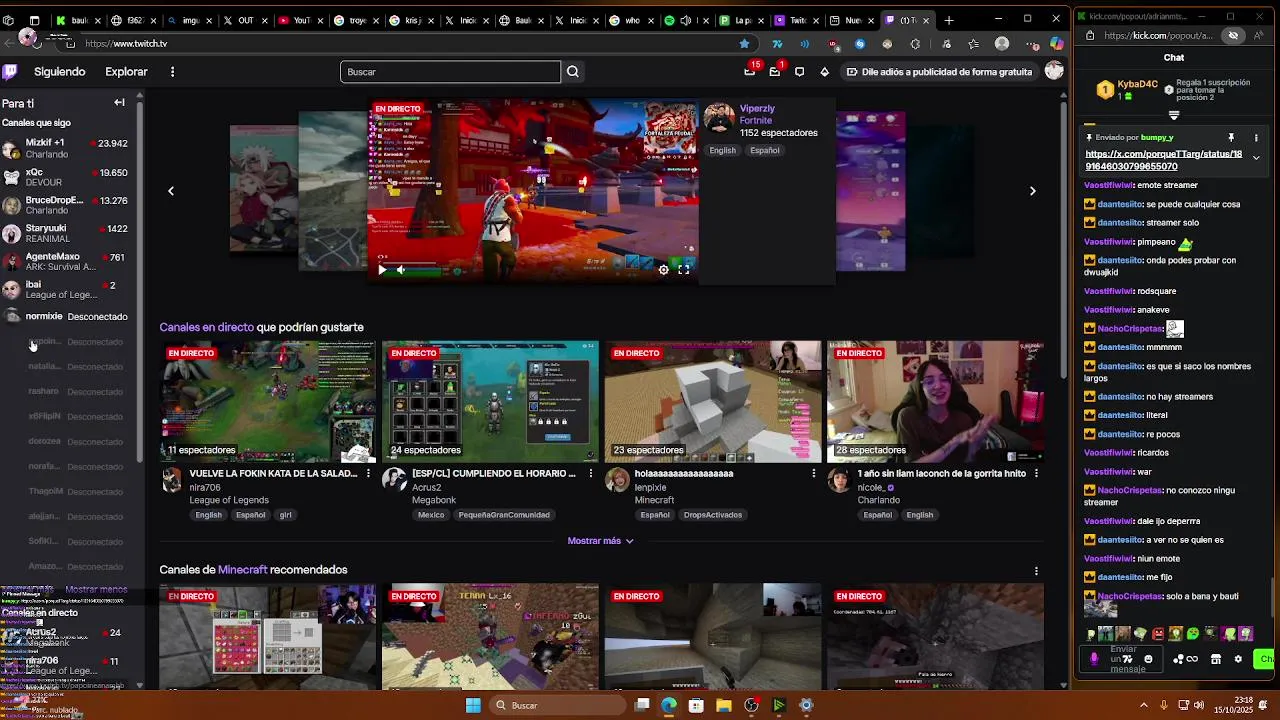Open the Explorar tab
This screenshot has height=720, width=1280.
point(126,72)
